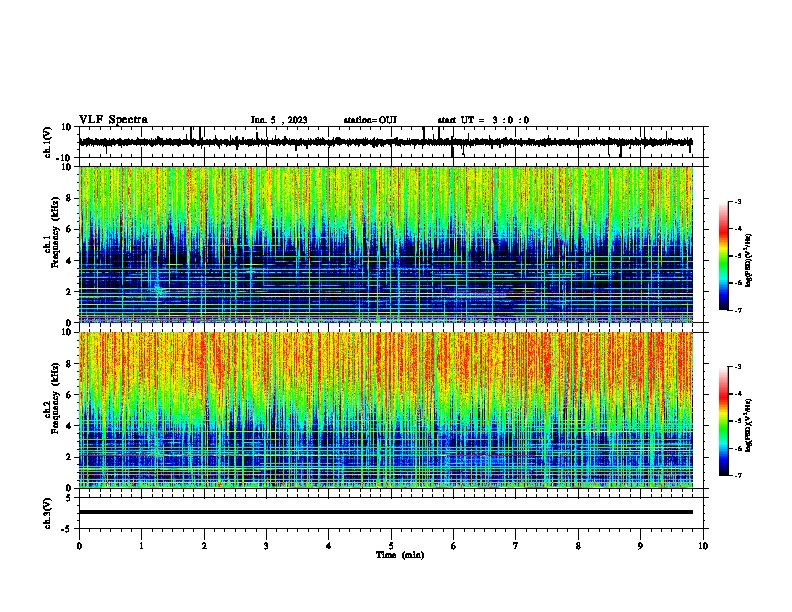Click the ch.1 spectrogram panel

tap(386, 244)
